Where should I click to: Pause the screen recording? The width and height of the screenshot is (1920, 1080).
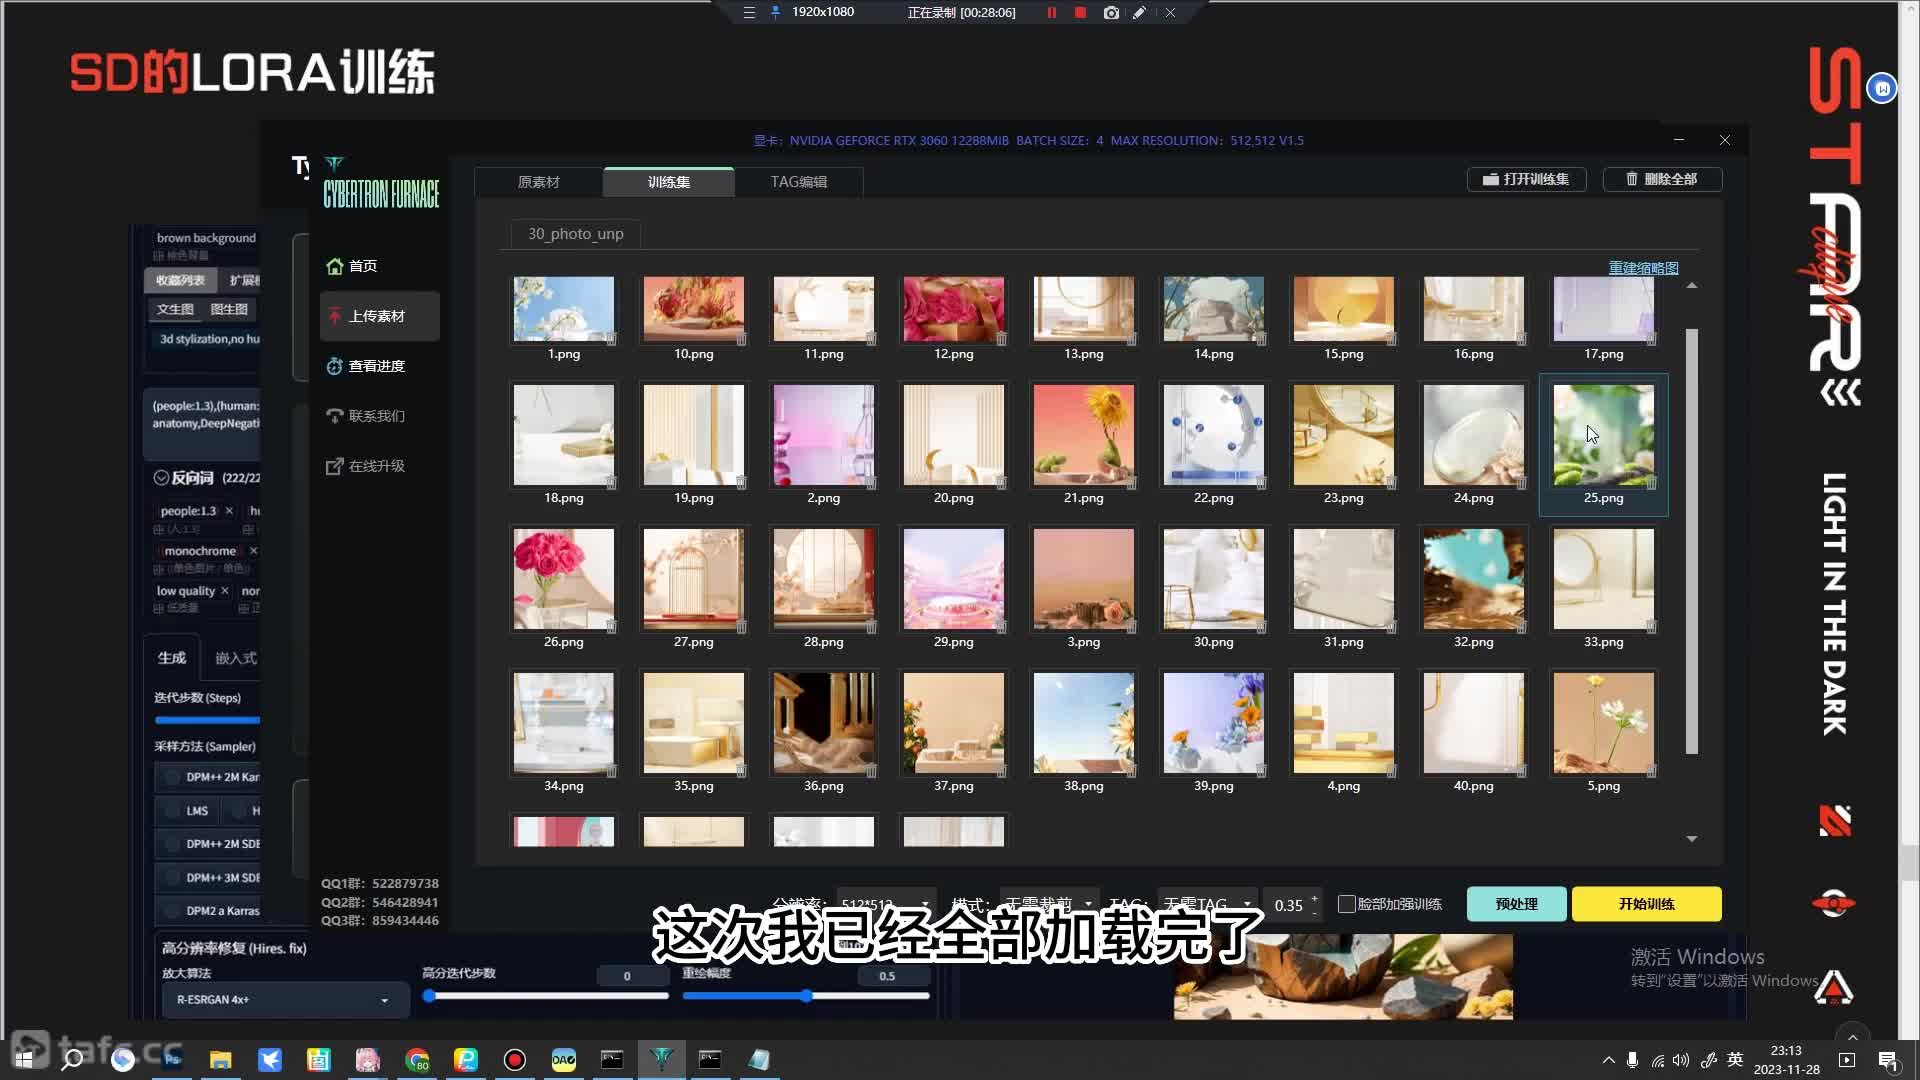pos(1051,13)
